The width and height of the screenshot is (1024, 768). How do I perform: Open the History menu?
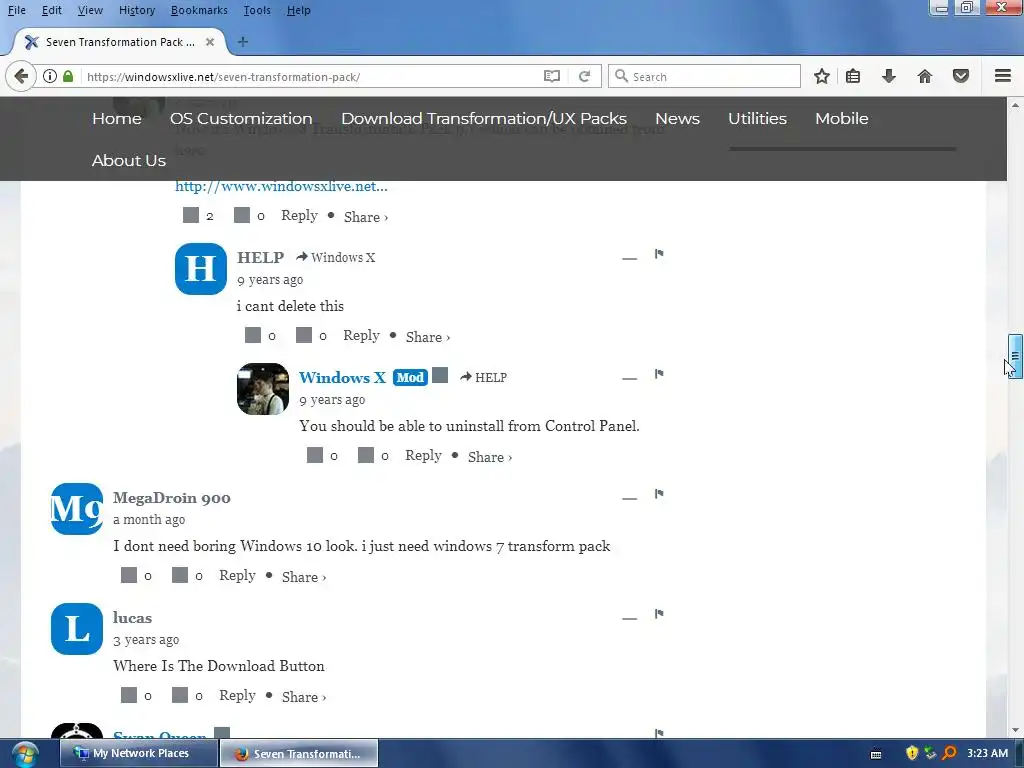coord(137,10)
